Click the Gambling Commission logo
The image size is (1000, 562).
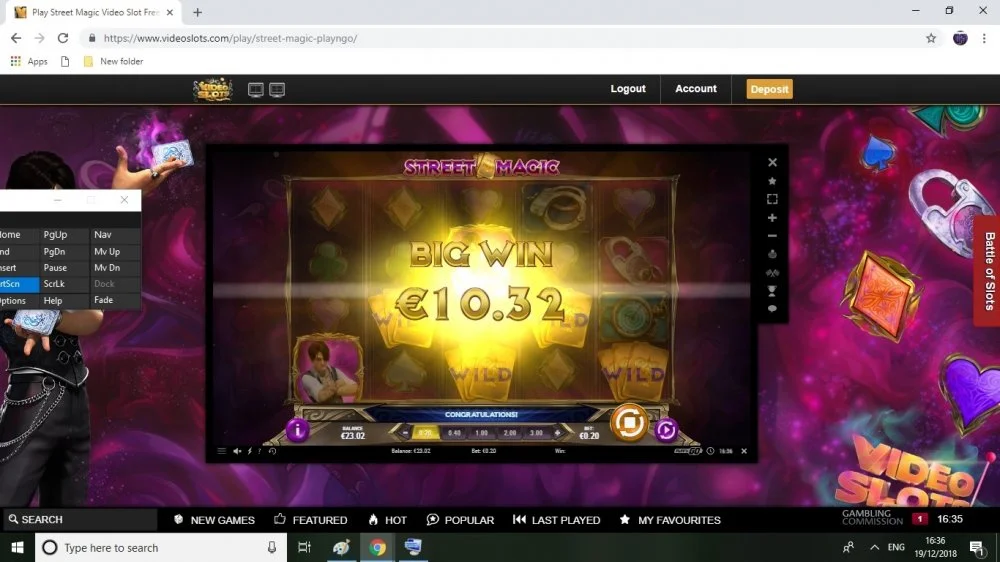point(872,517)
